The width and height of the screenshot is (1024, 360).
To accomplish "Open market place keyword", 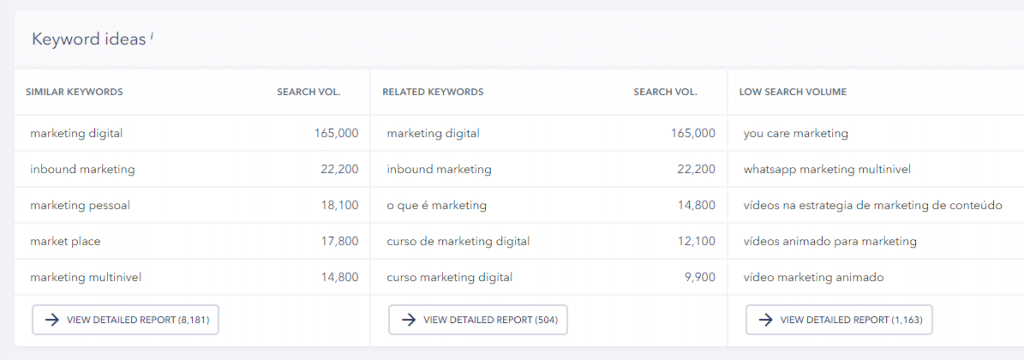I will click(65, 241).
